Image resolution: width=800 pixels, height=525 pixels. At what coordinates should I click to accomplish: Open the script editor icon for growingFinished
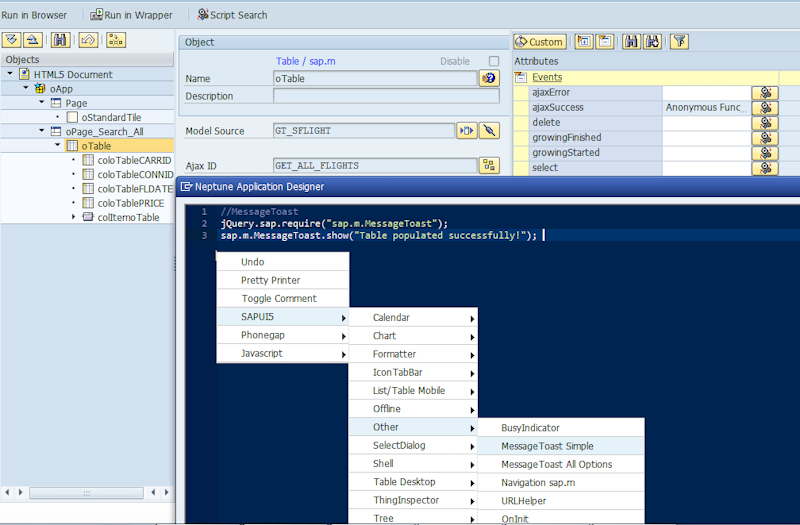(765, 138)
